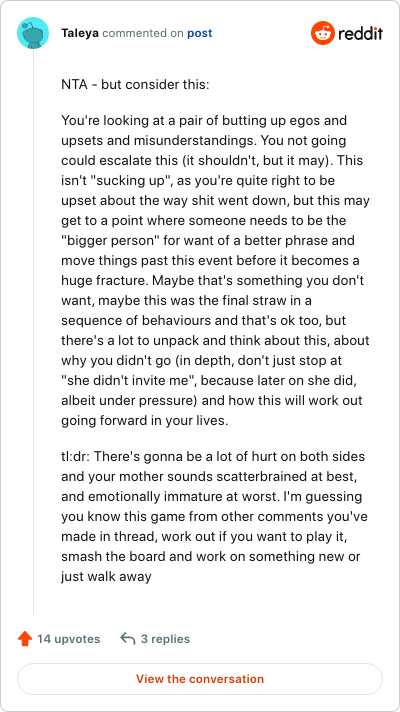
Task: Follow the blue "post" link
Action: click(x=200, y=33)
